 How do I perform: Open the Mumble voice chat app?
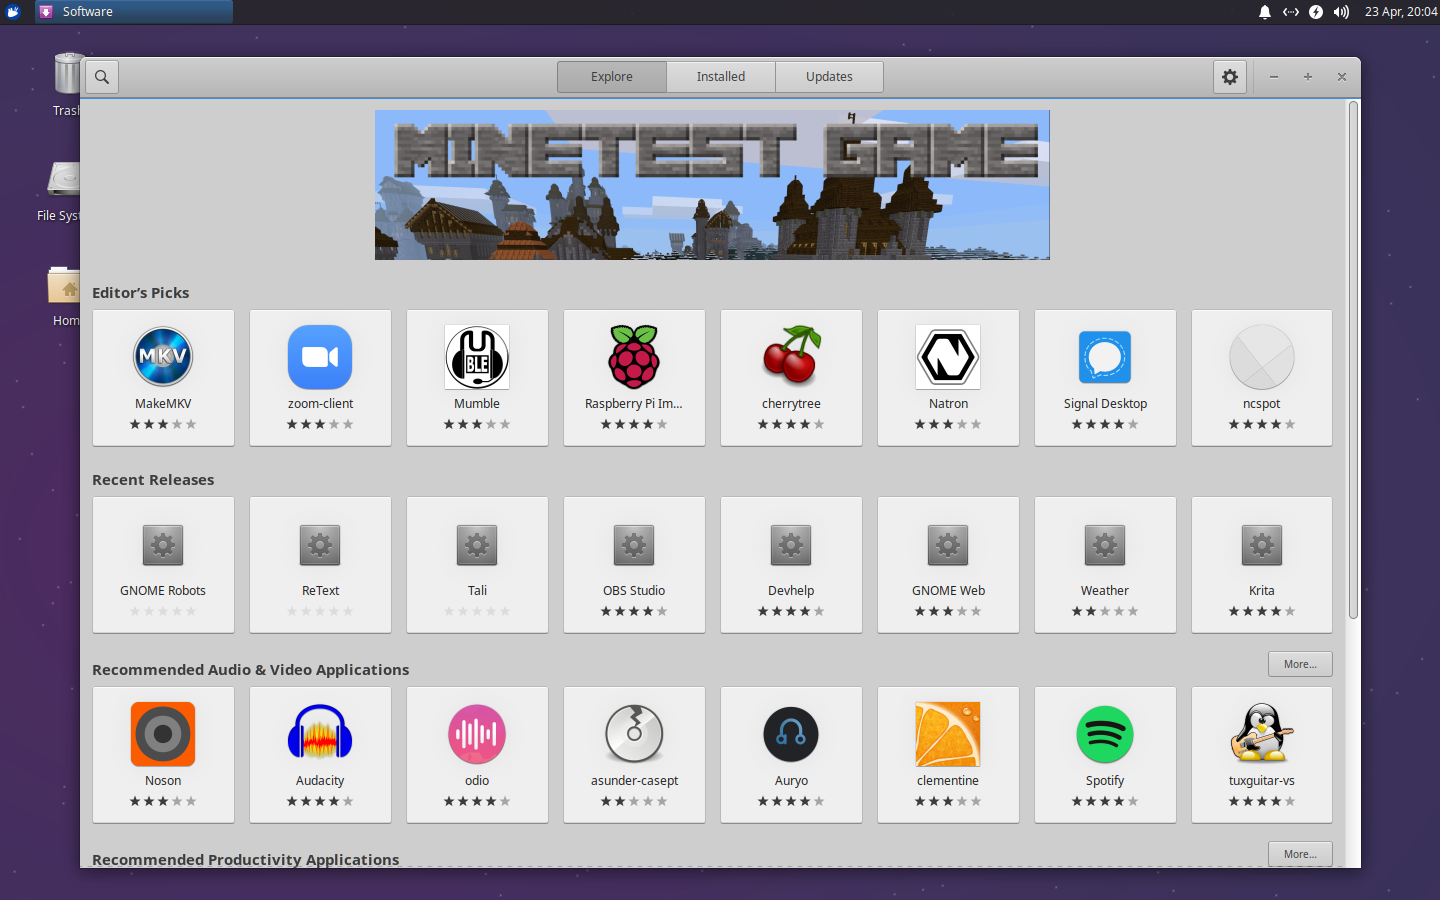[x=477, y=378]
